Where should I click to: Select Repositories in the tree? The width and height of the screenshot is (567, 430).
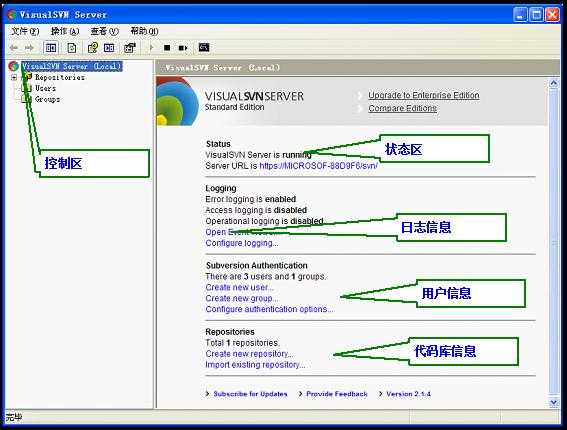point(60,77)
